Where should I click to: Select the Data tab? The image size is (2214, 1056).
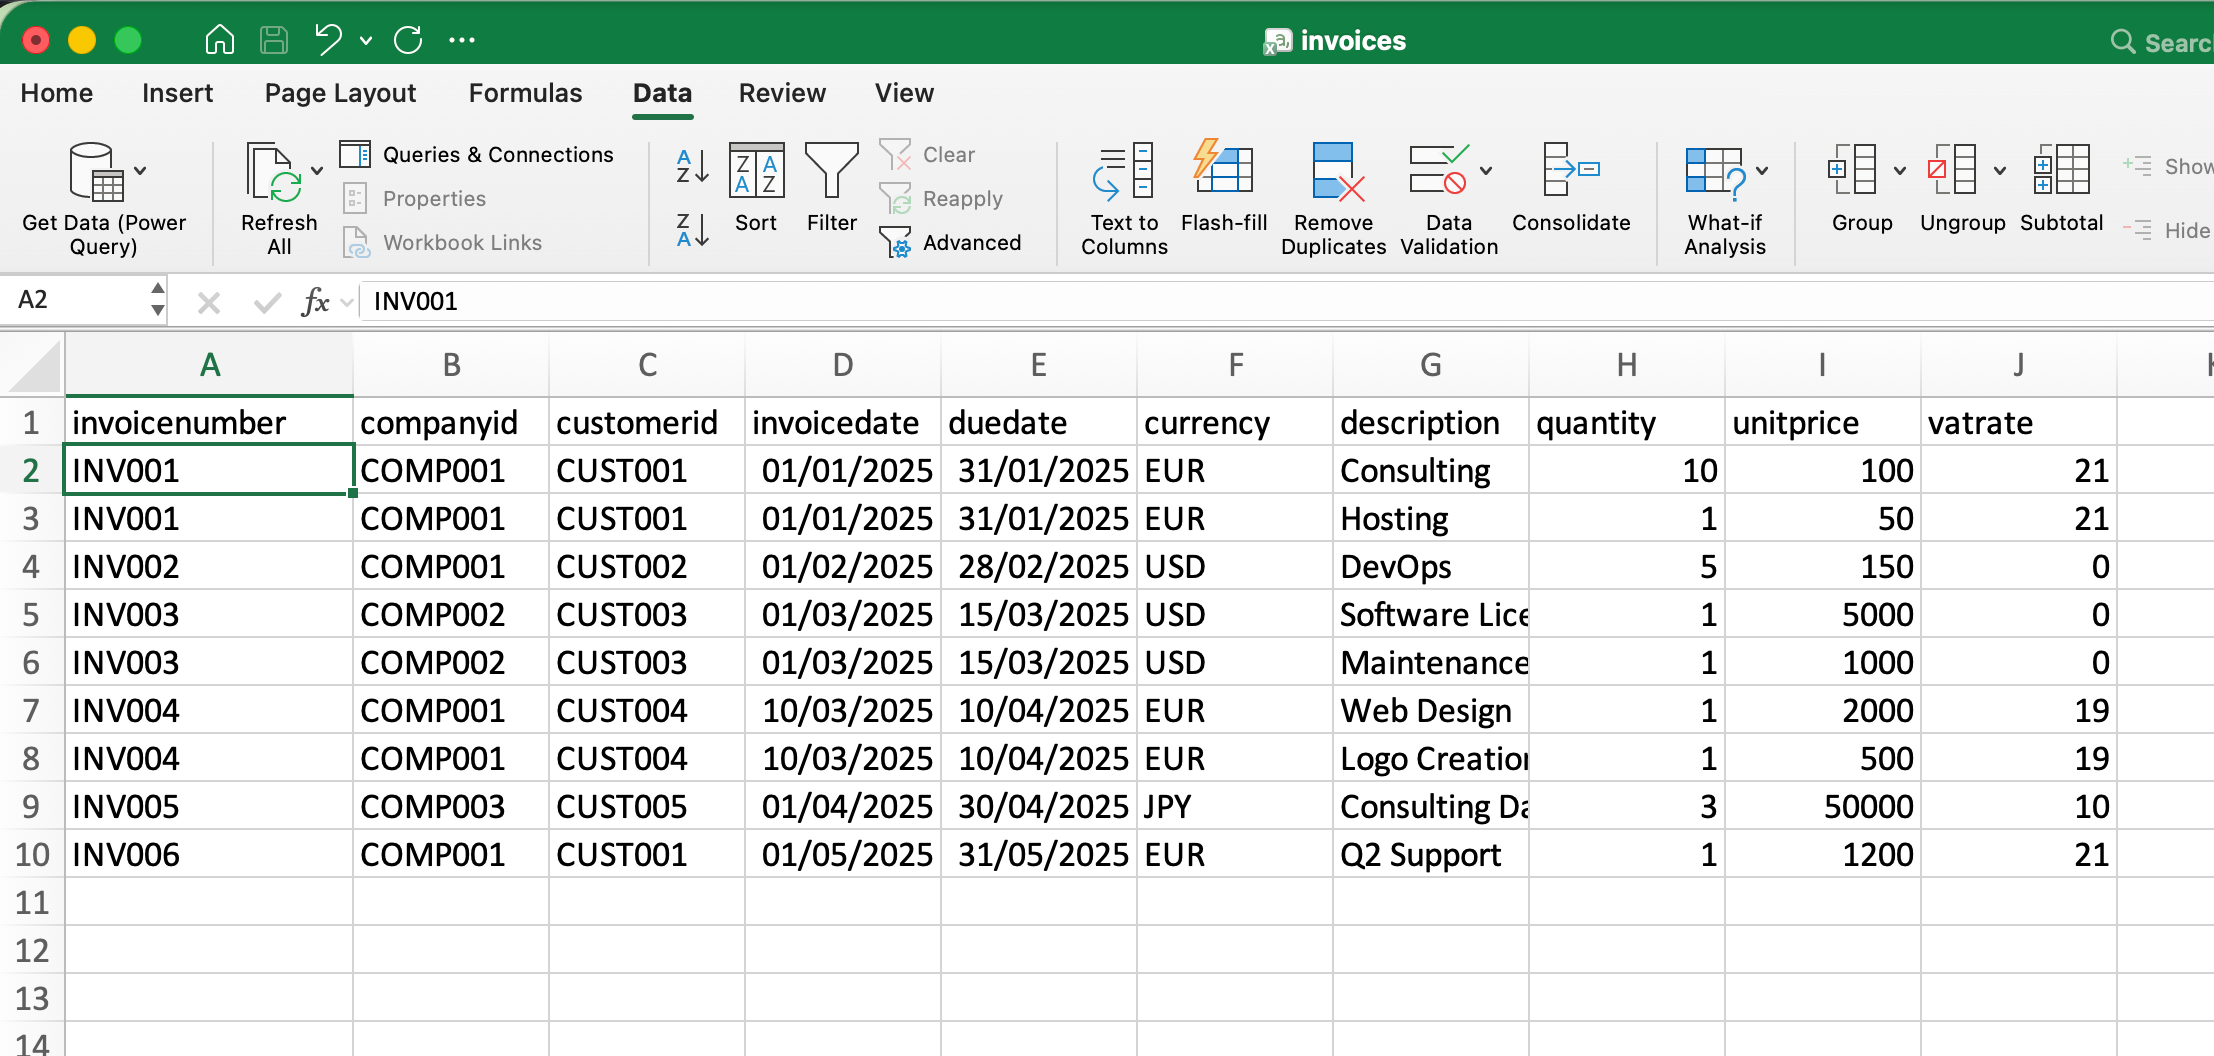[x=662, y=93]
